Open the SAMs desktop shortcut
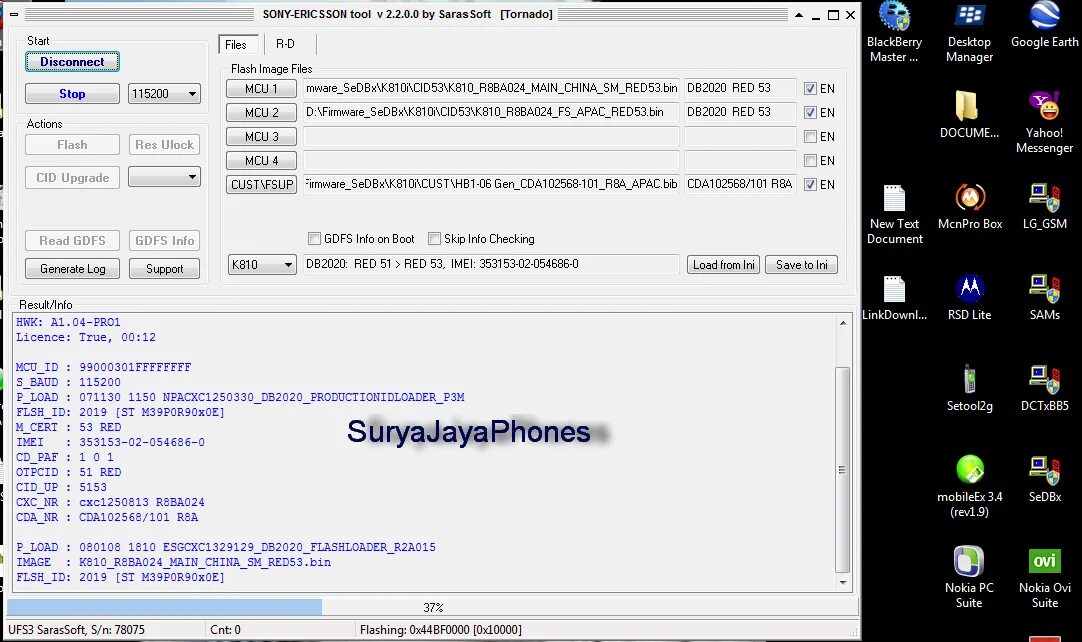Viewport: 1082px width, 642px height. pos(1045,289)
